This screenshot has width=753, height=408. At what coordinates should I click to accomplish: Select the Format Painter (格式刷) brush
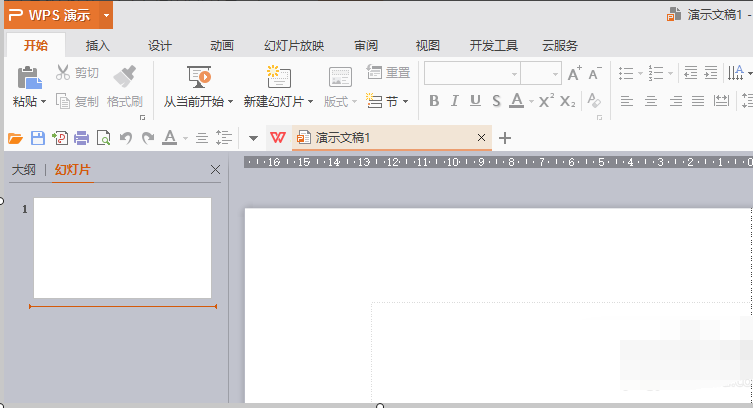coord(125,77)
